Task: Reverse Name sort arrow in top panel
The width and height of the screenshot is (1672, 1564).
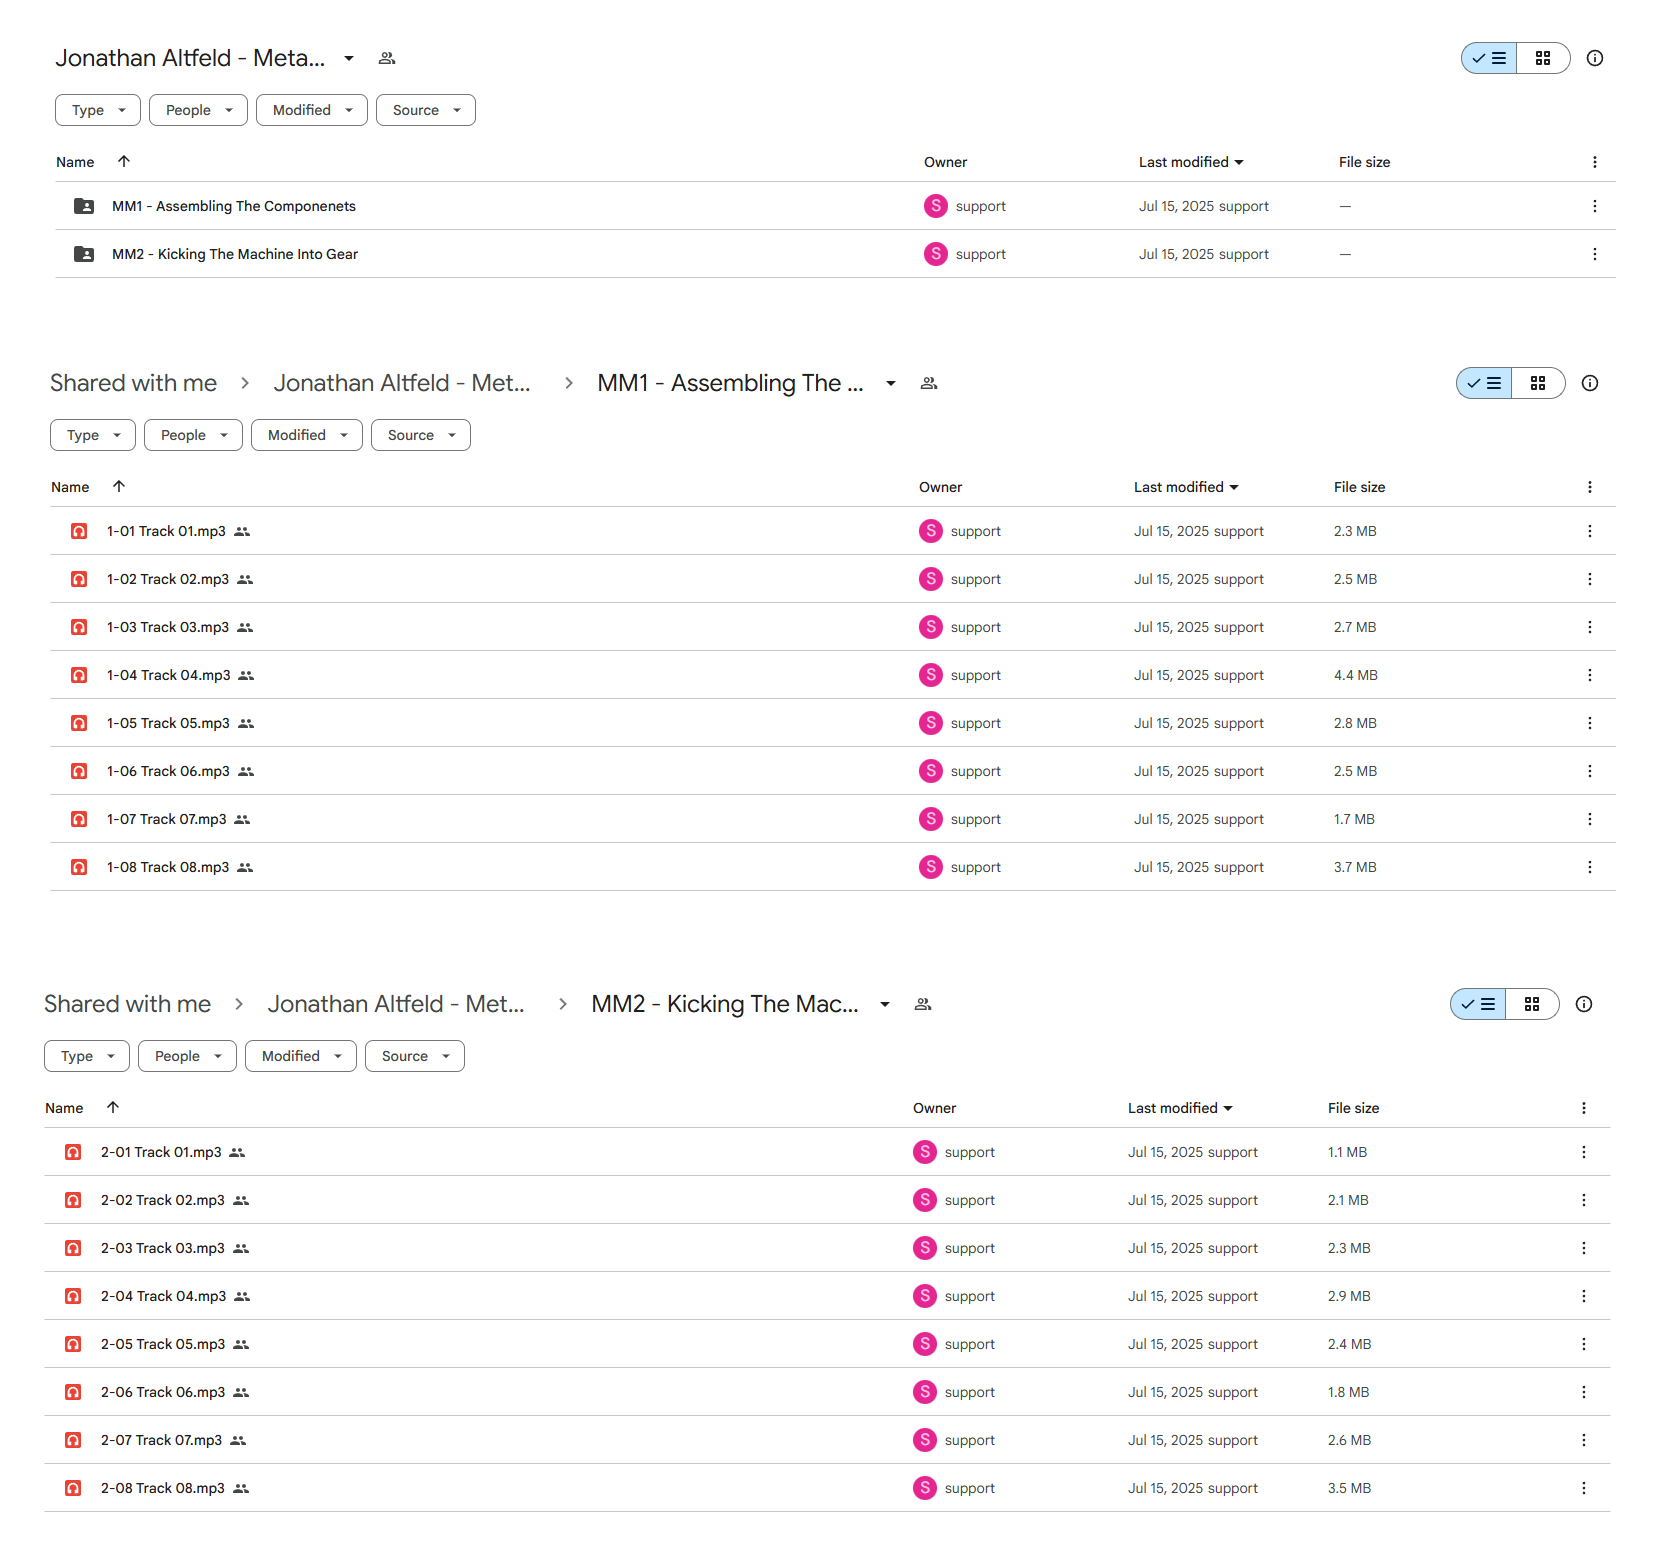Action: click(x=124, y=161)
